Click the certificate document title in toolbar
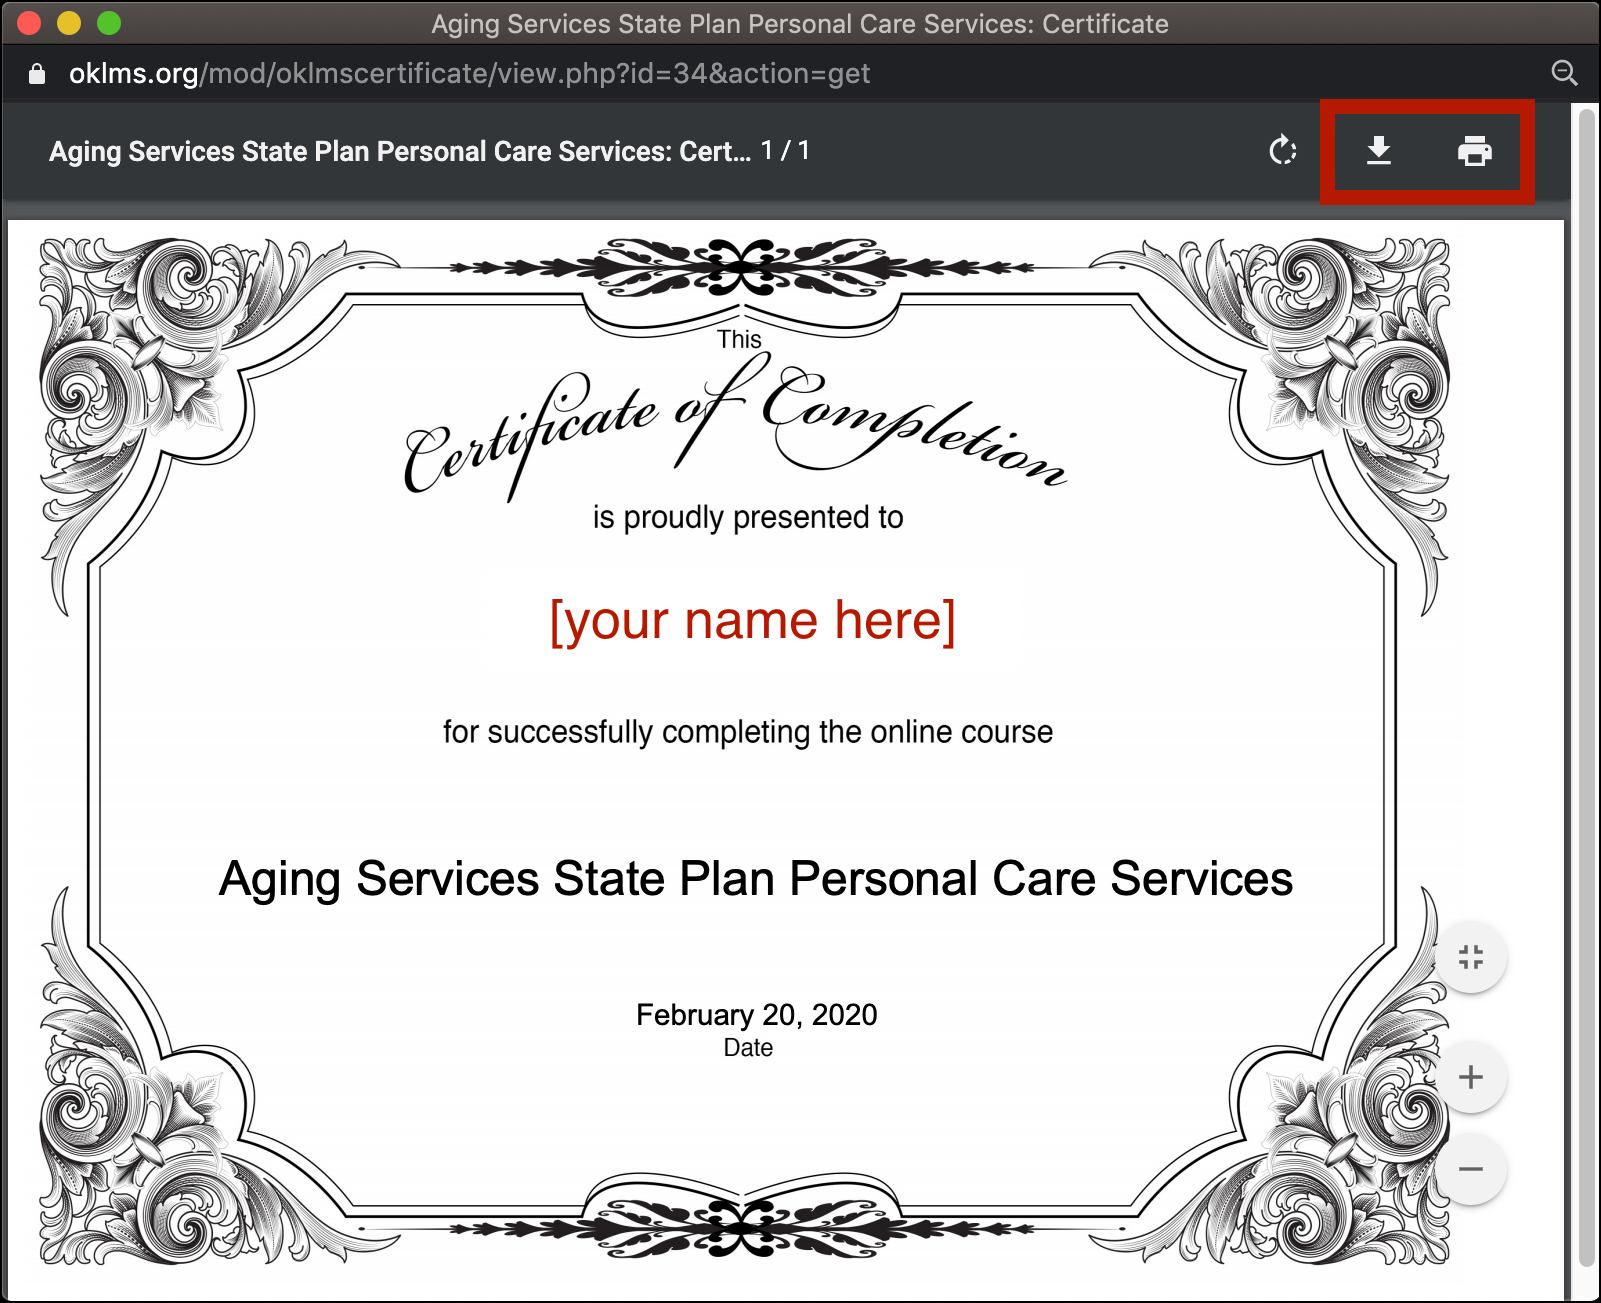Viewport: 1601px width, 1303px height. pos(400,151)
